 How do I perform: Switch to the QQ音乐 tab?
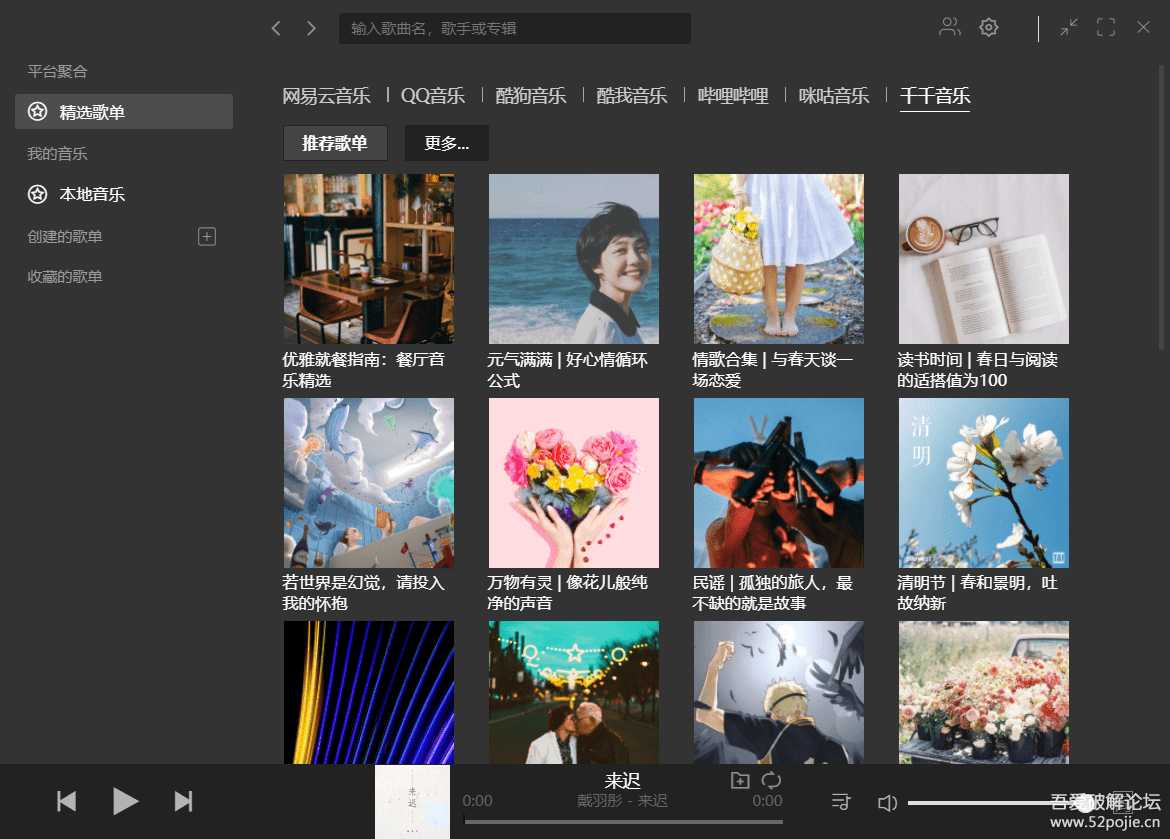[432, 96]
